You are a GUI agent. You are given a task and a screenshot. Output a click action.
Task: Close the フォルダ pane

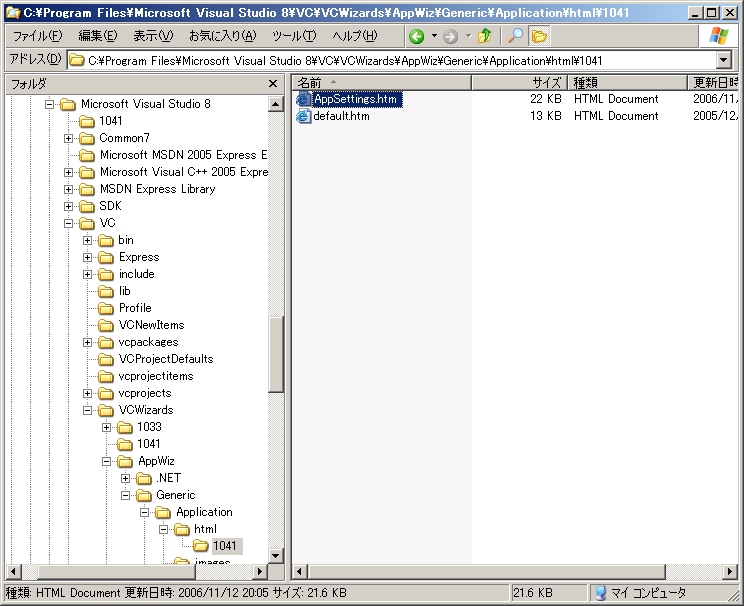(273, 84)
